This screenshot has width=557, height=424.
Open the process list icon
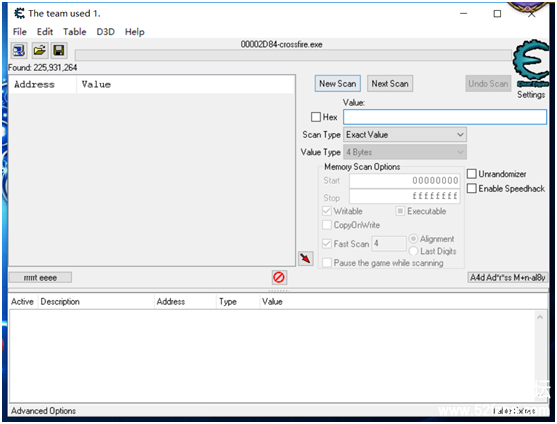(x=18, y=51)
